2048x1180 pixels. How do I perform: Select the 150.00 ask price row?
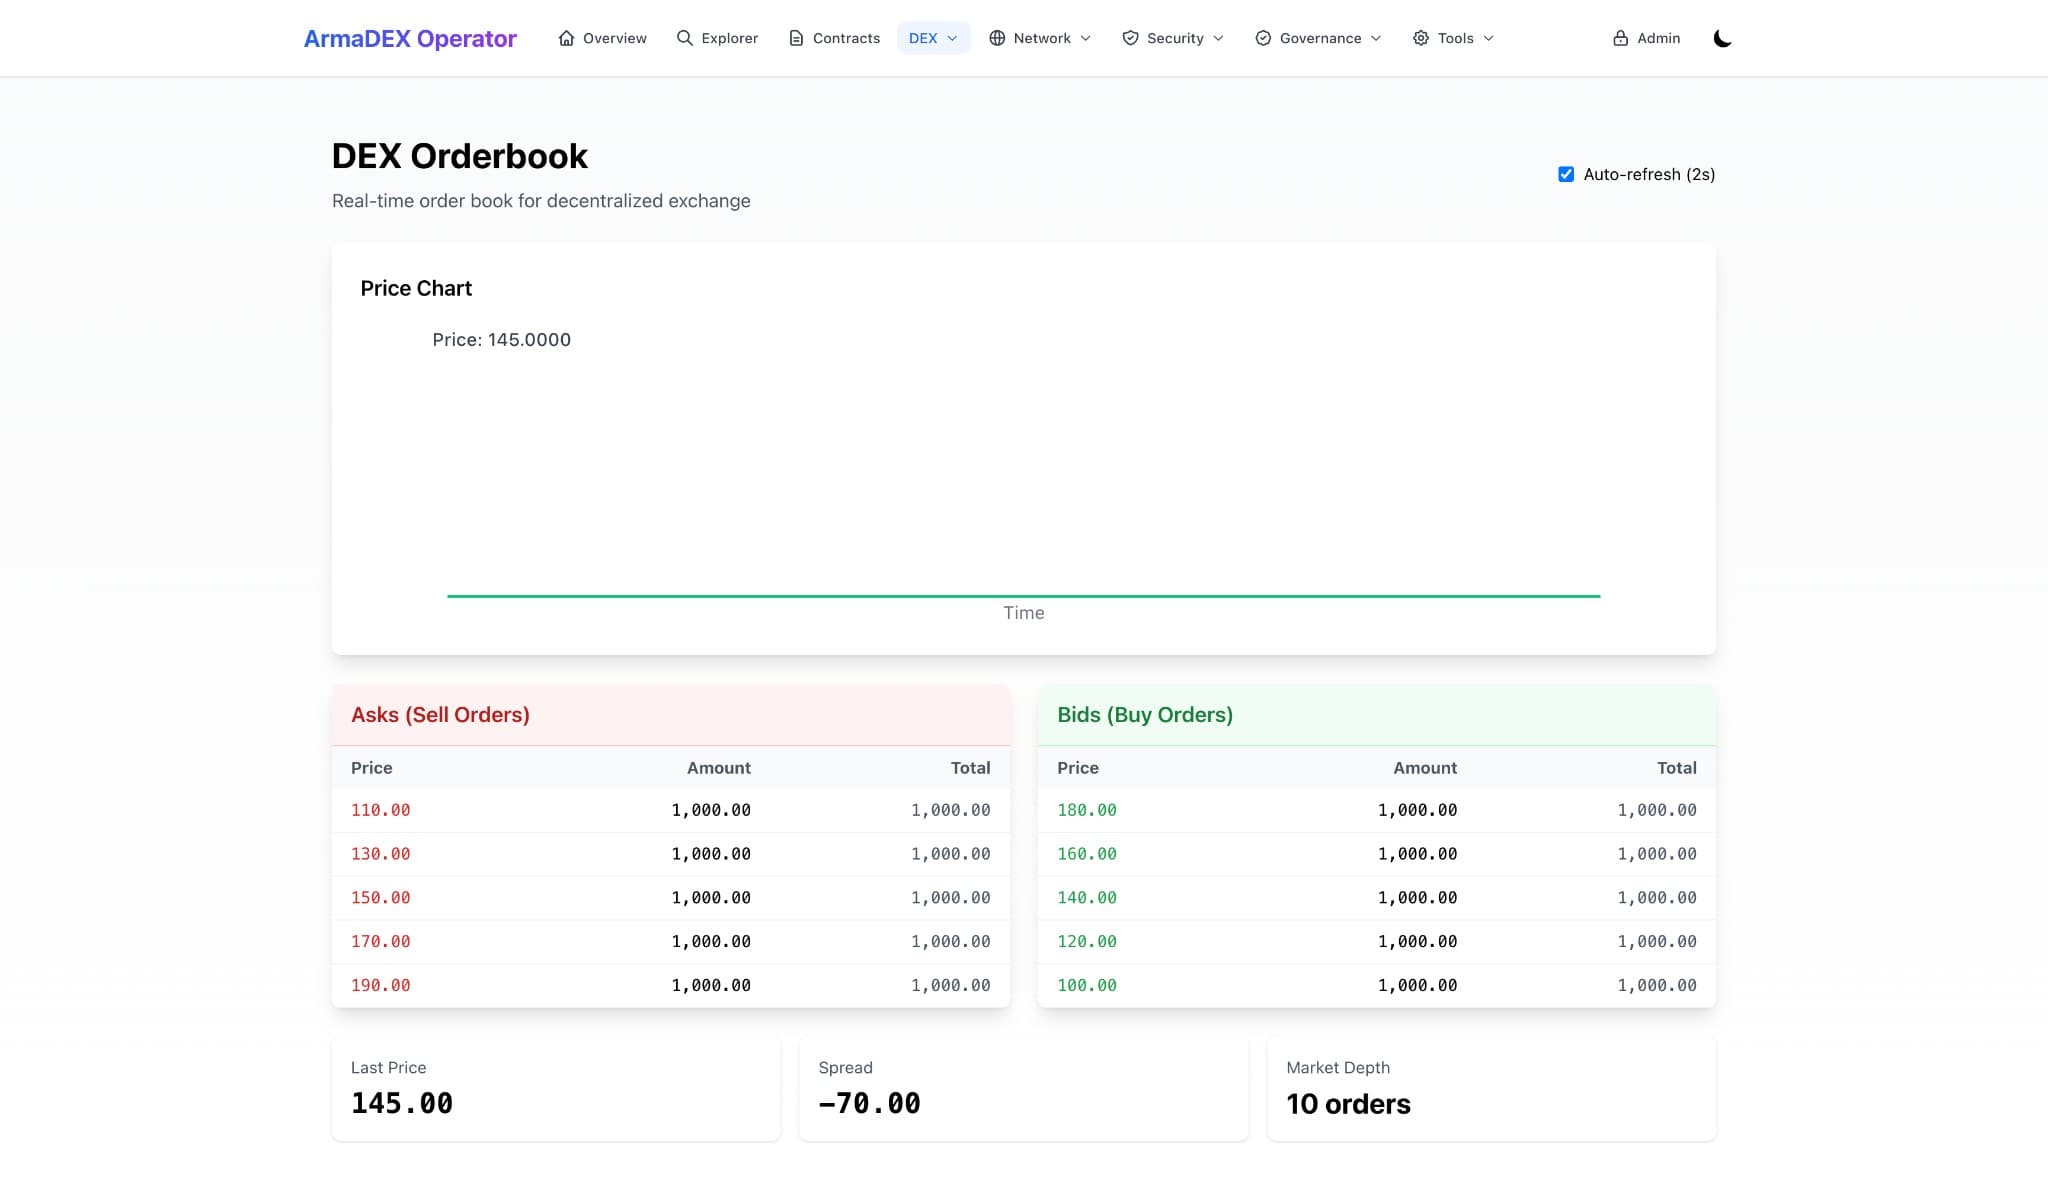[671, 897]
